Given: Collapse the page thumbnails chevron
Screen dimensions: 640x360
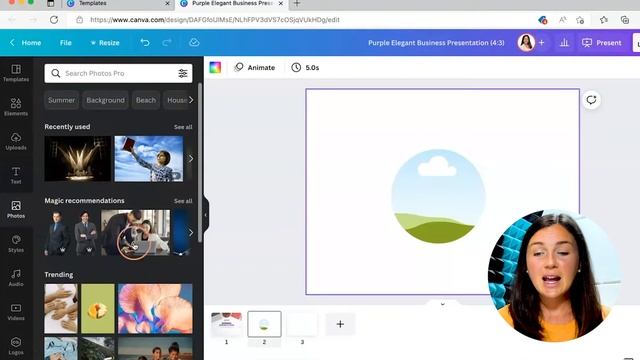Looking at the screenshot, I should coord(442,304).
